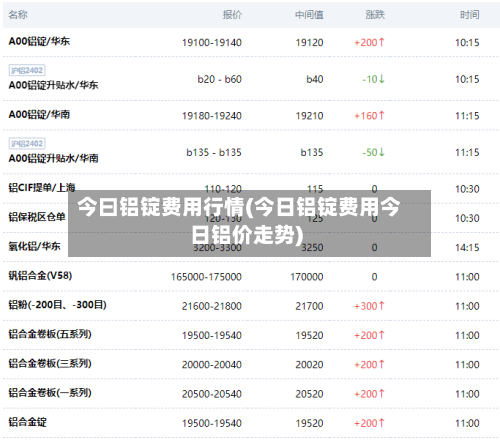The height and width of the screenshot is (448, 500).
Task: Click the +200 change in A00铝锭/华东 row
Action: coord(369,43)
